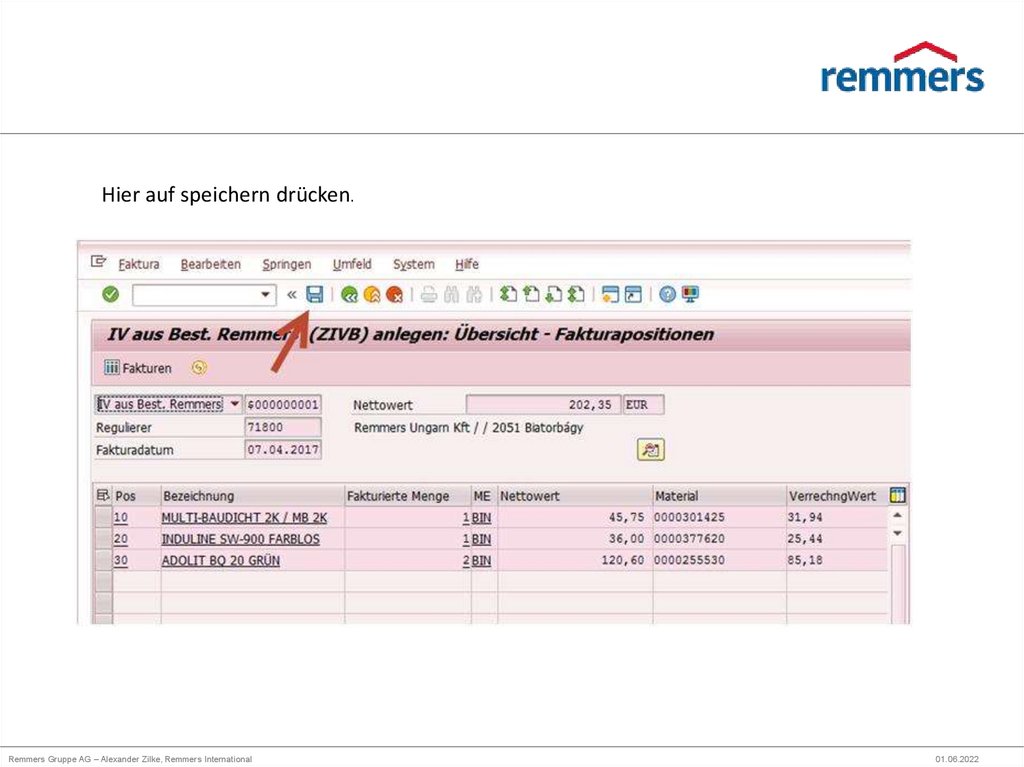Click the yellow icon next to Fakturen

point(199,368)
